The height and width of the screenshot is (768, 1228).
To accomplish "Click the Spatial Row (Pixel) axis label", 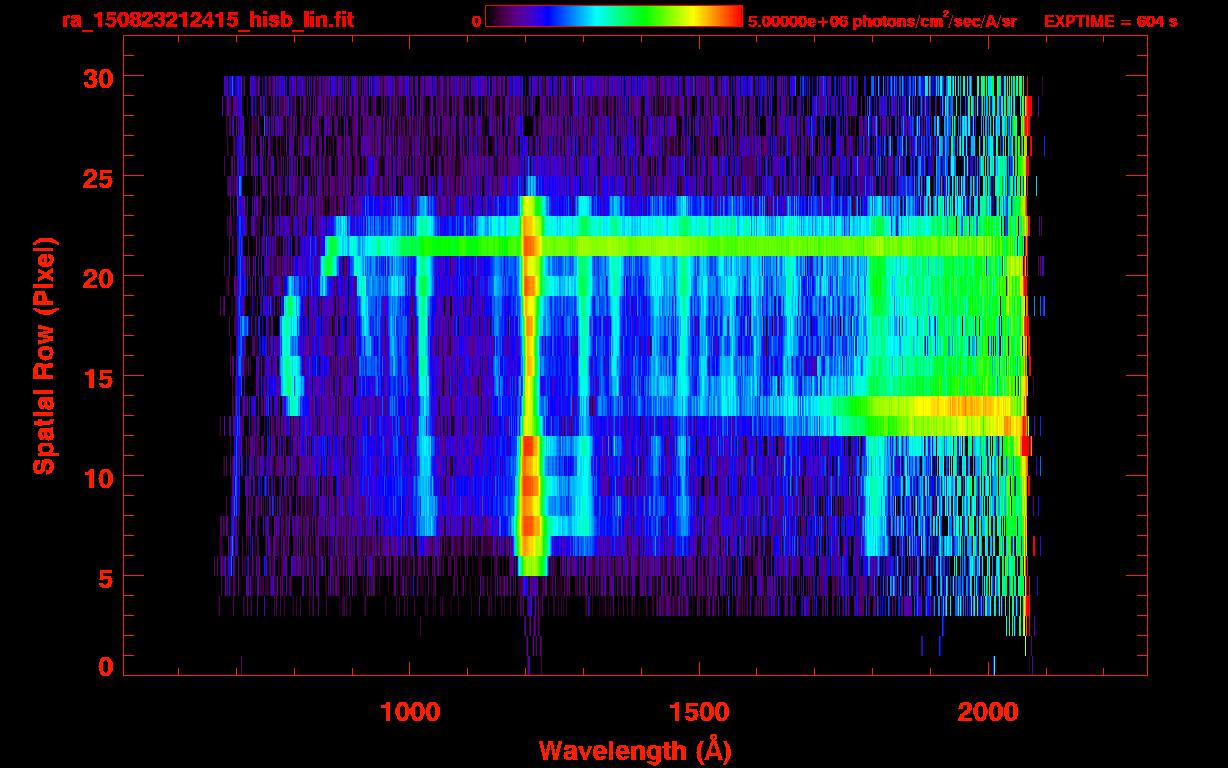I will [45, 356].
